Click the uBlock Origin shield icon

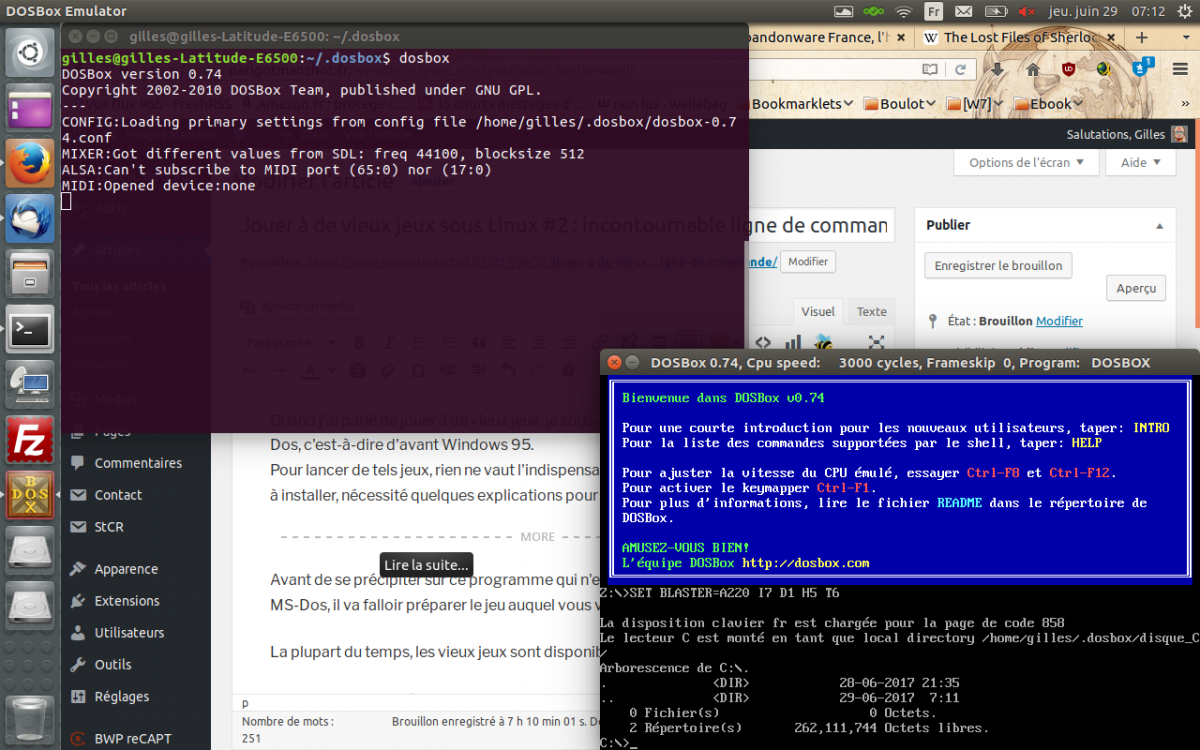coord(1069,70)
